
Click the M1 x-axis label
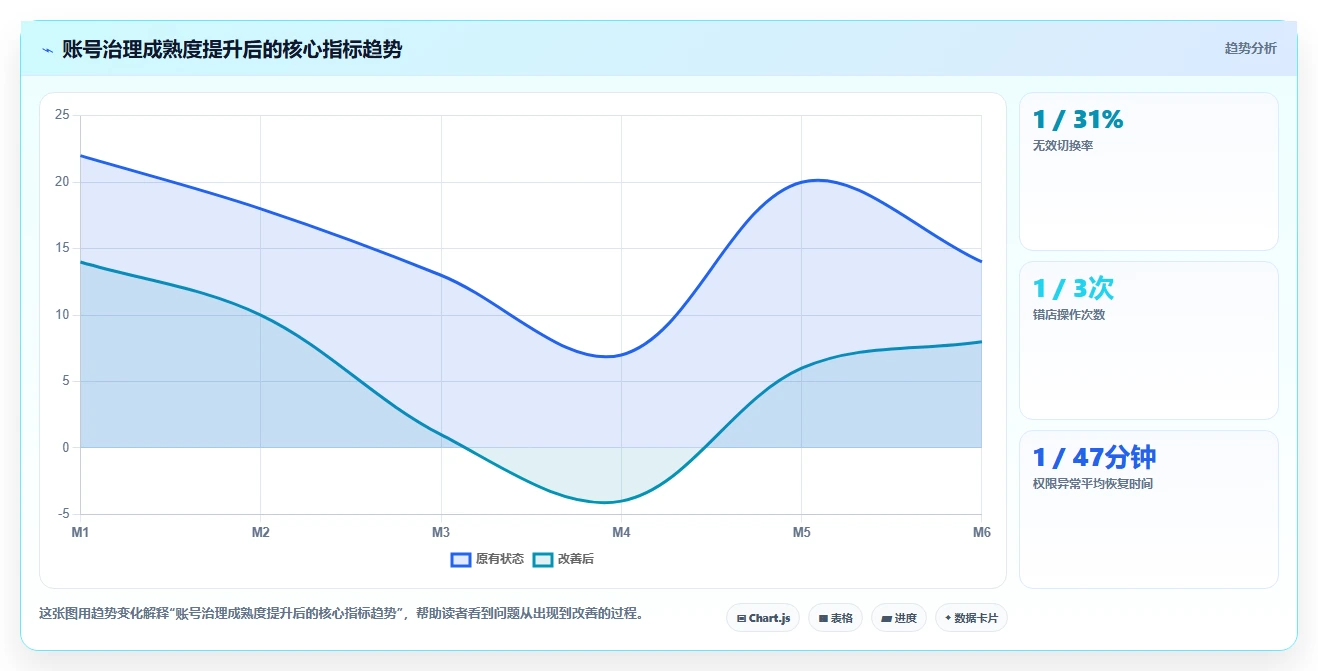80,533
